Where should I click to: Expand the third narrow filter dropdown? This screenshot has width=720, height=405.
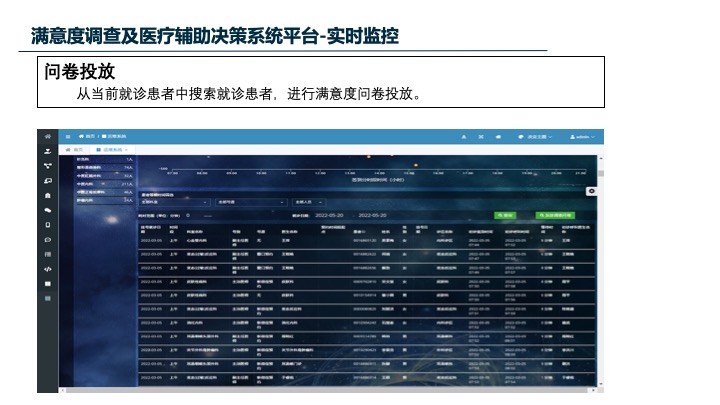pyautogui.click(x=309, y=202)
